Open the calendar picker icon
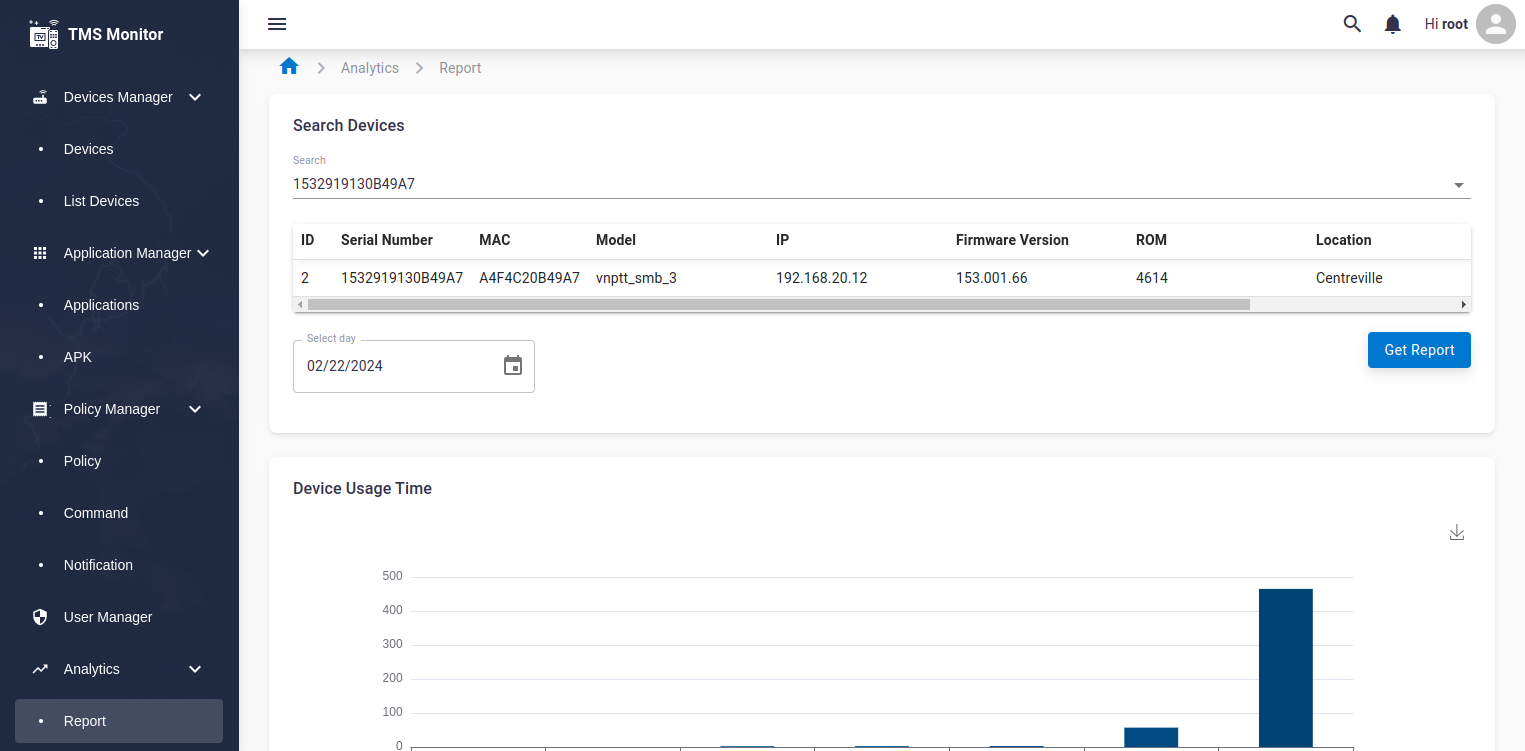This screenshot has height=751, width=1525. [x=513, y=366]
